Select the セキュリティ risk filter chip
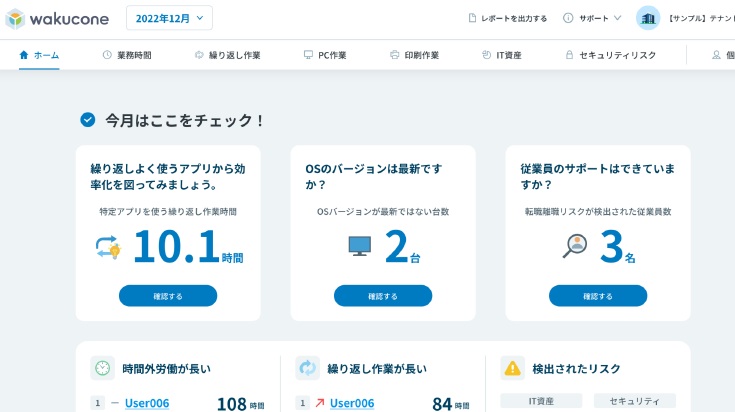 tap(635, 401)
